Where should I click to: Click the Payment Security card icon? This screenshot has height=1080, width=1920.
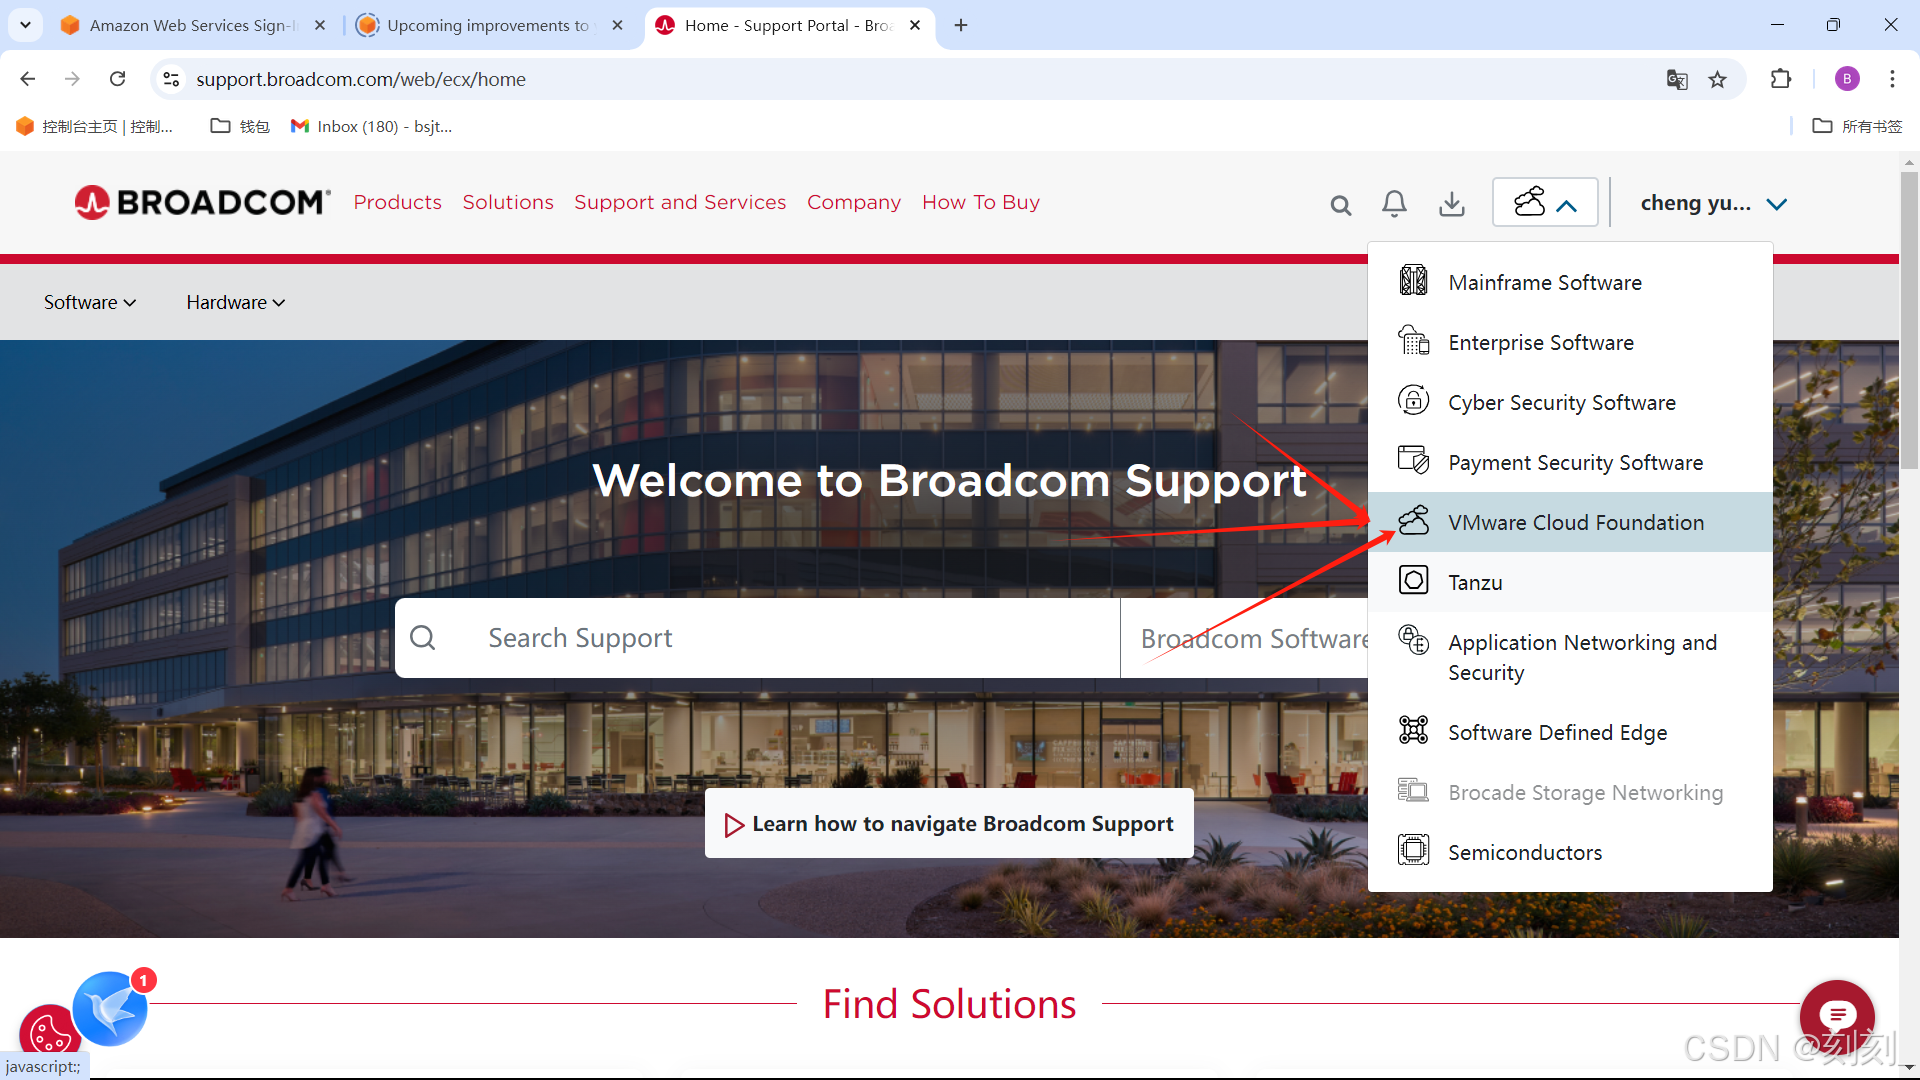(1413, 460)
